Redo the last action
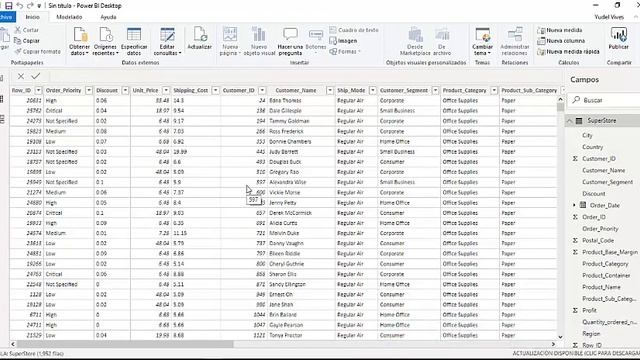640x360 pixels. (x=30, y=6)
